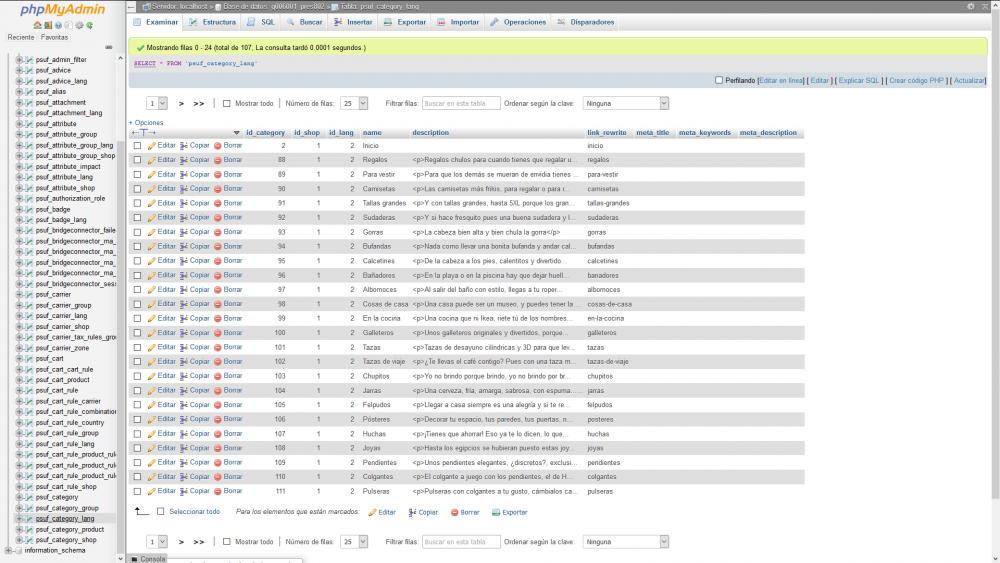Expand psuf_cart_rule tree node
This screenshot has height=563, width=1000.
pyautogui.click(x=19, y=390)
